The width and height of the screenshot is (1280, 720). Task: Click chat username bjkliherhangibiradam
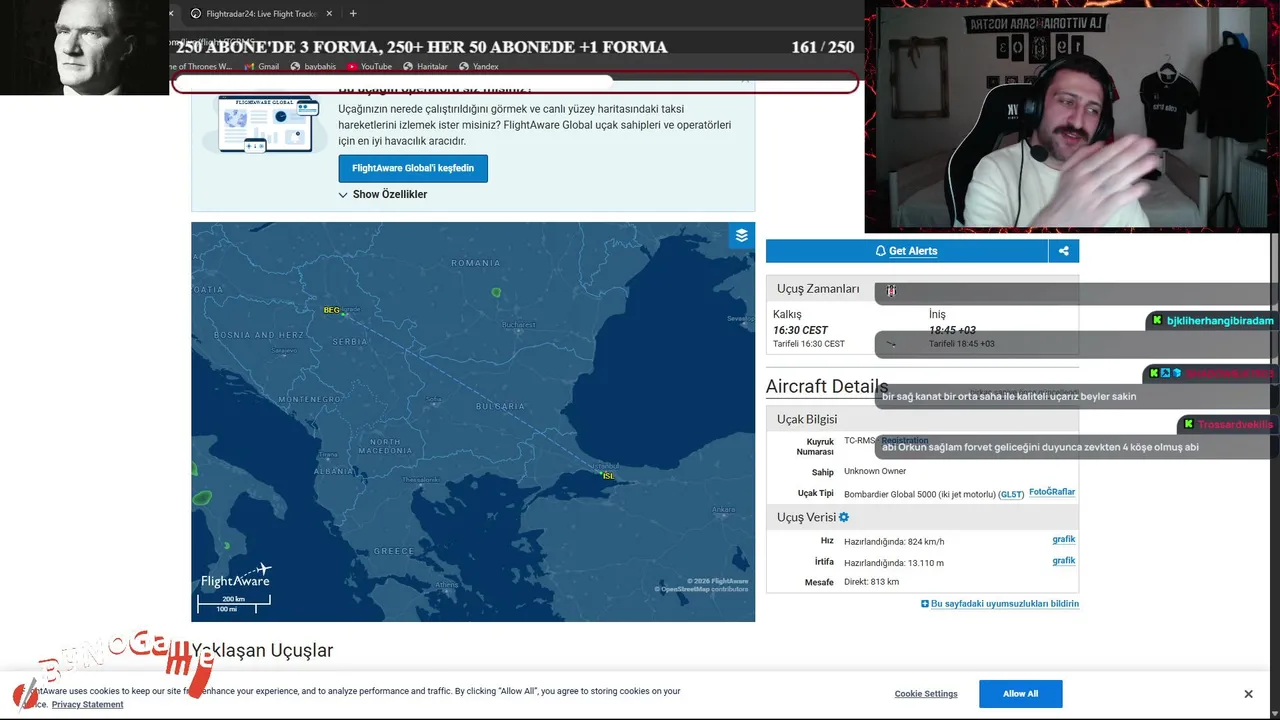pyautogui.click(x=1220, y=321)
